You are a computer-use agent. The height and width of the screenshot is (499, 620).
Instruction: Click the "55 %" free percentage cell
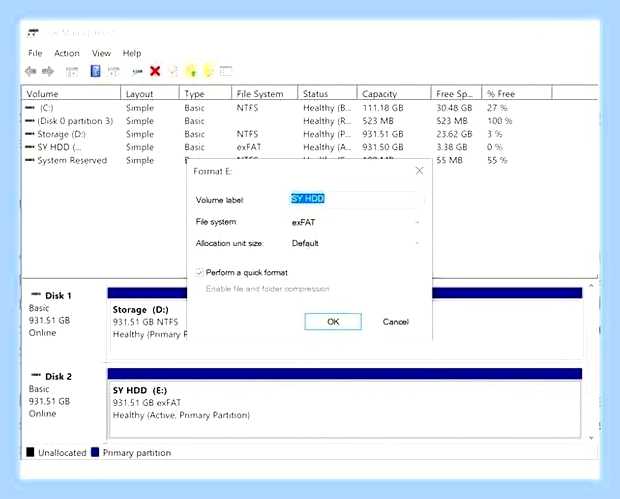[497, 160]
